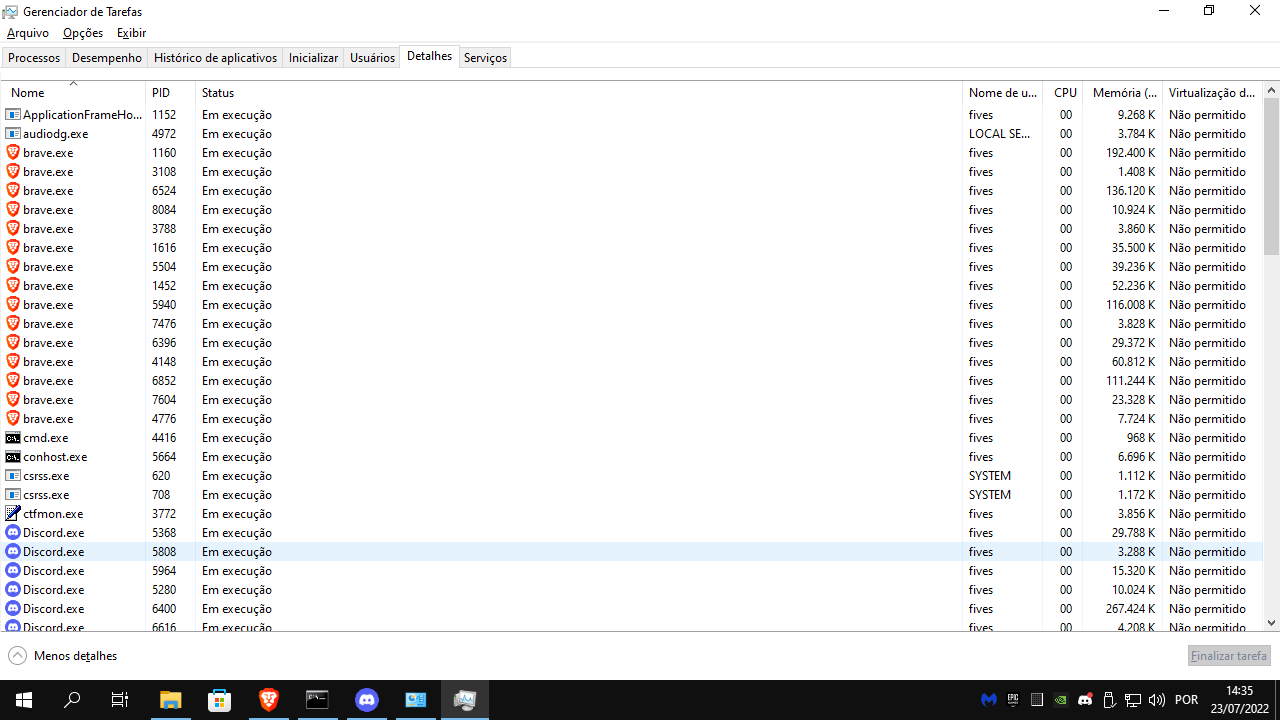Switch to Brave browser on the taskbar
The image size is (1280, 720).
(x=269, y=700)
